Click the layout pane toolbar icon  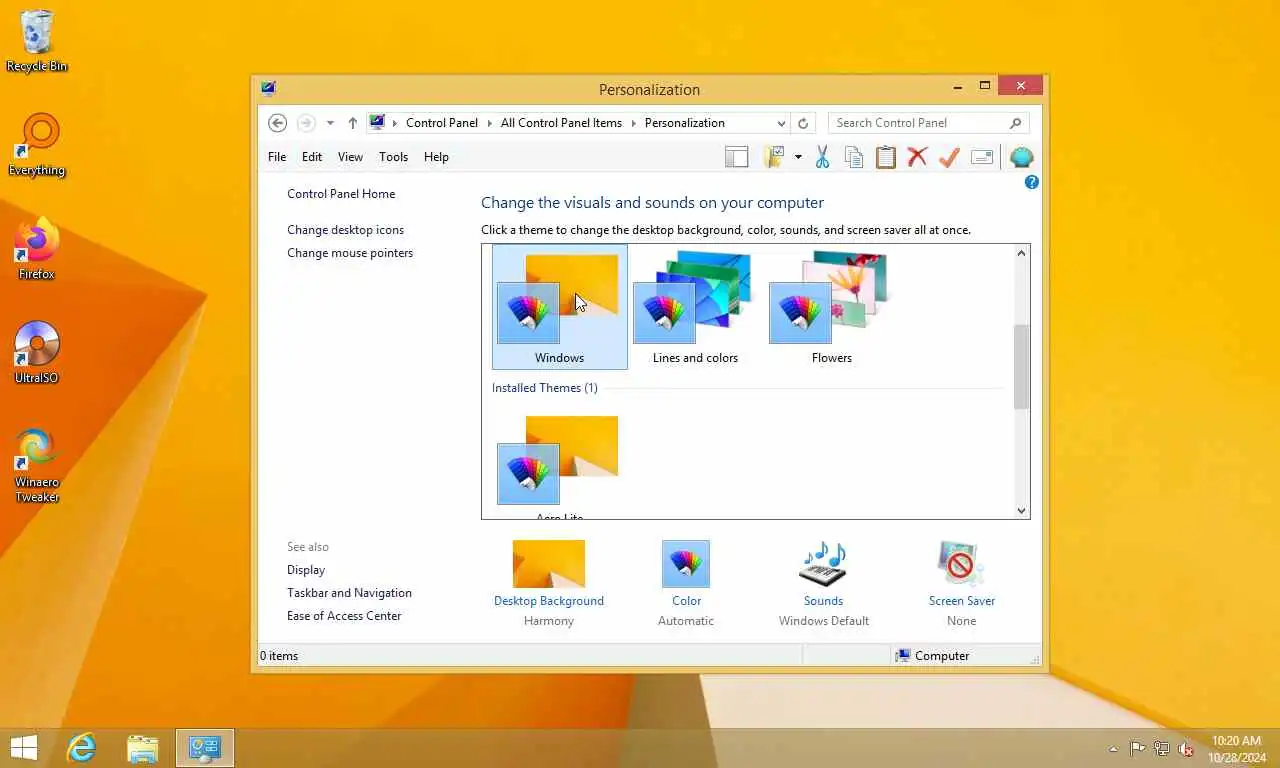(x=736, y=157)
